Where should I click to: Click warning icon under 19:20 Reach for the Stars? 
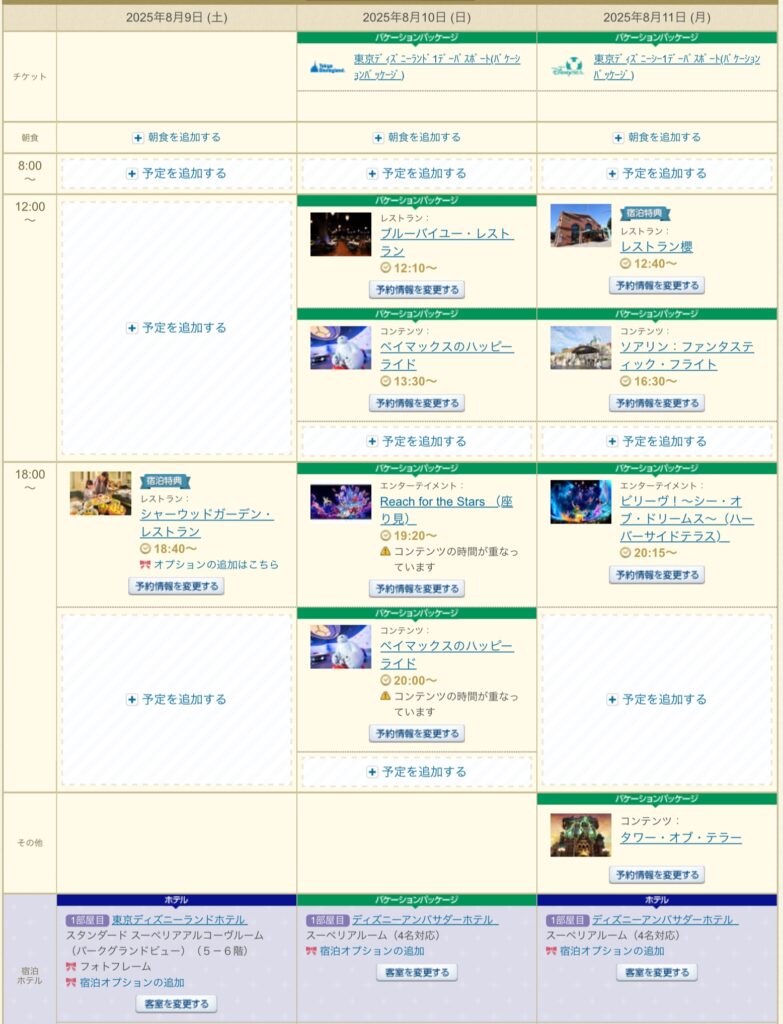click(385, 552)
